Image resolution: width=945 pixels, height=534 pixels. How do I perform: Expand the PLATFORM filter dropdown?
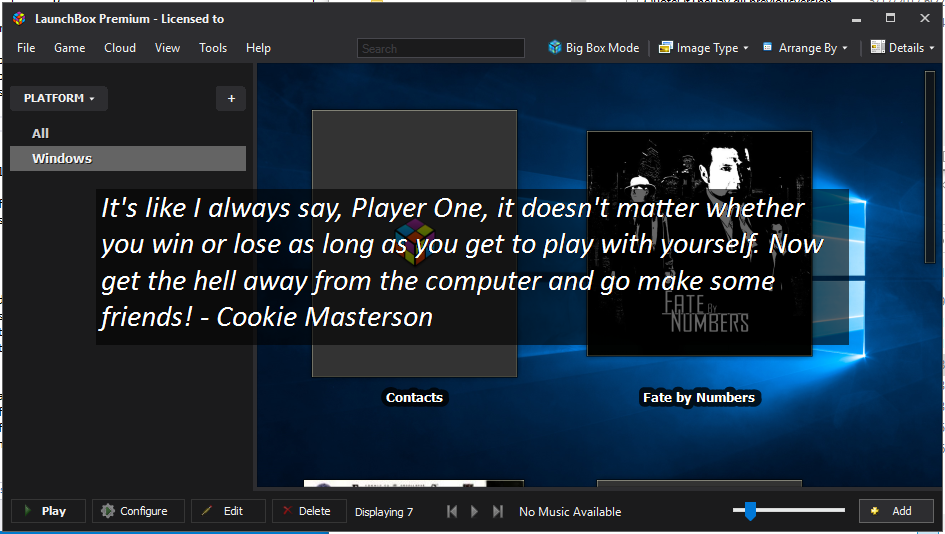59,98
